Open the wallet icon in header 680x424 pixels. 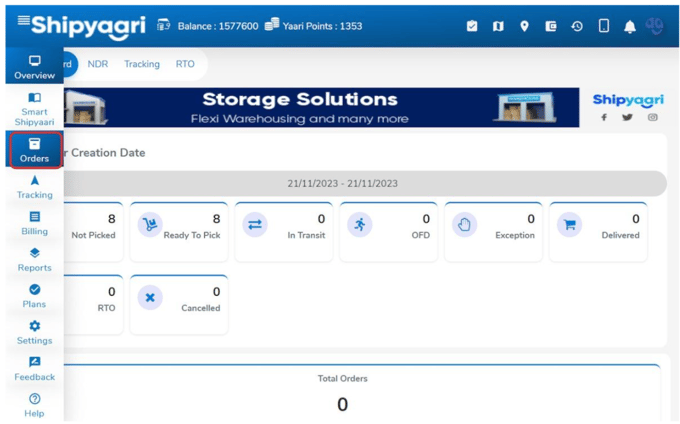pyautogui.click(x=551, y=26)
